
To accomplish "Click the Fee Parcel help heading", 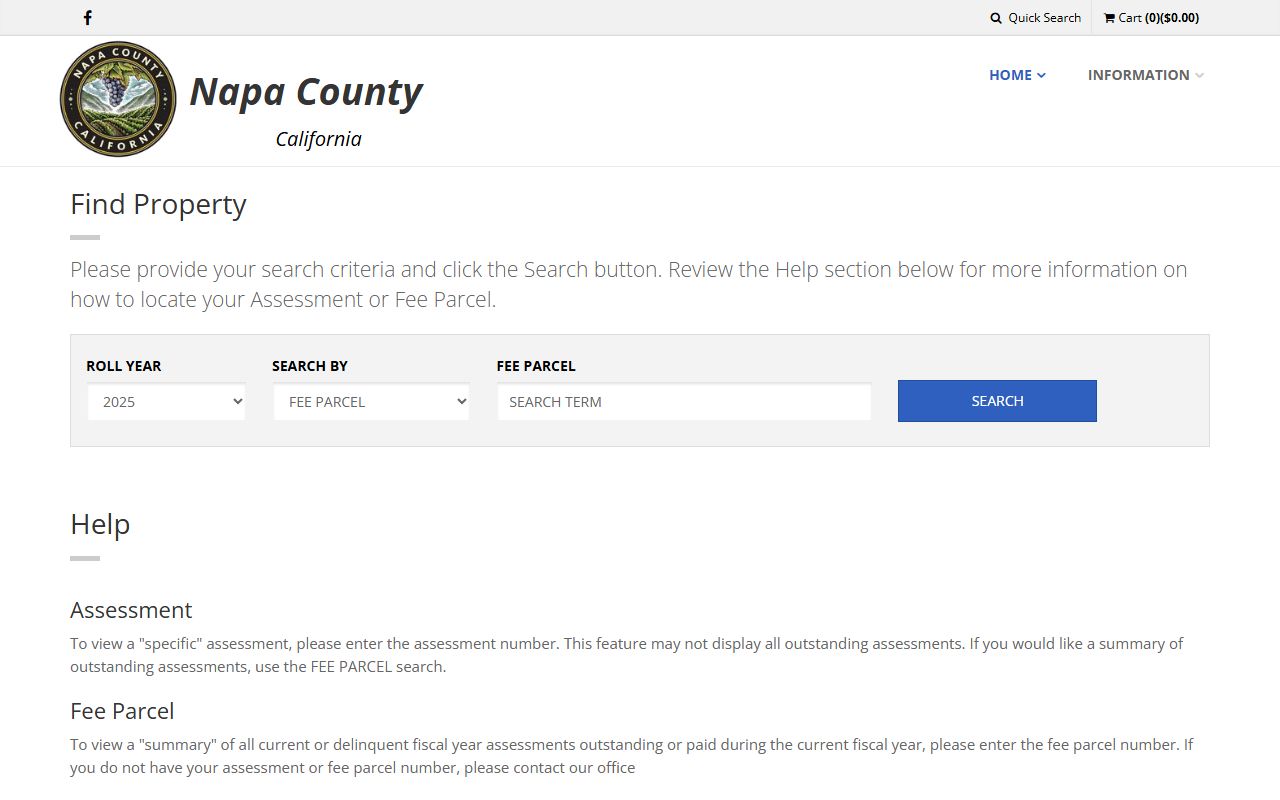I will (122, 711).
